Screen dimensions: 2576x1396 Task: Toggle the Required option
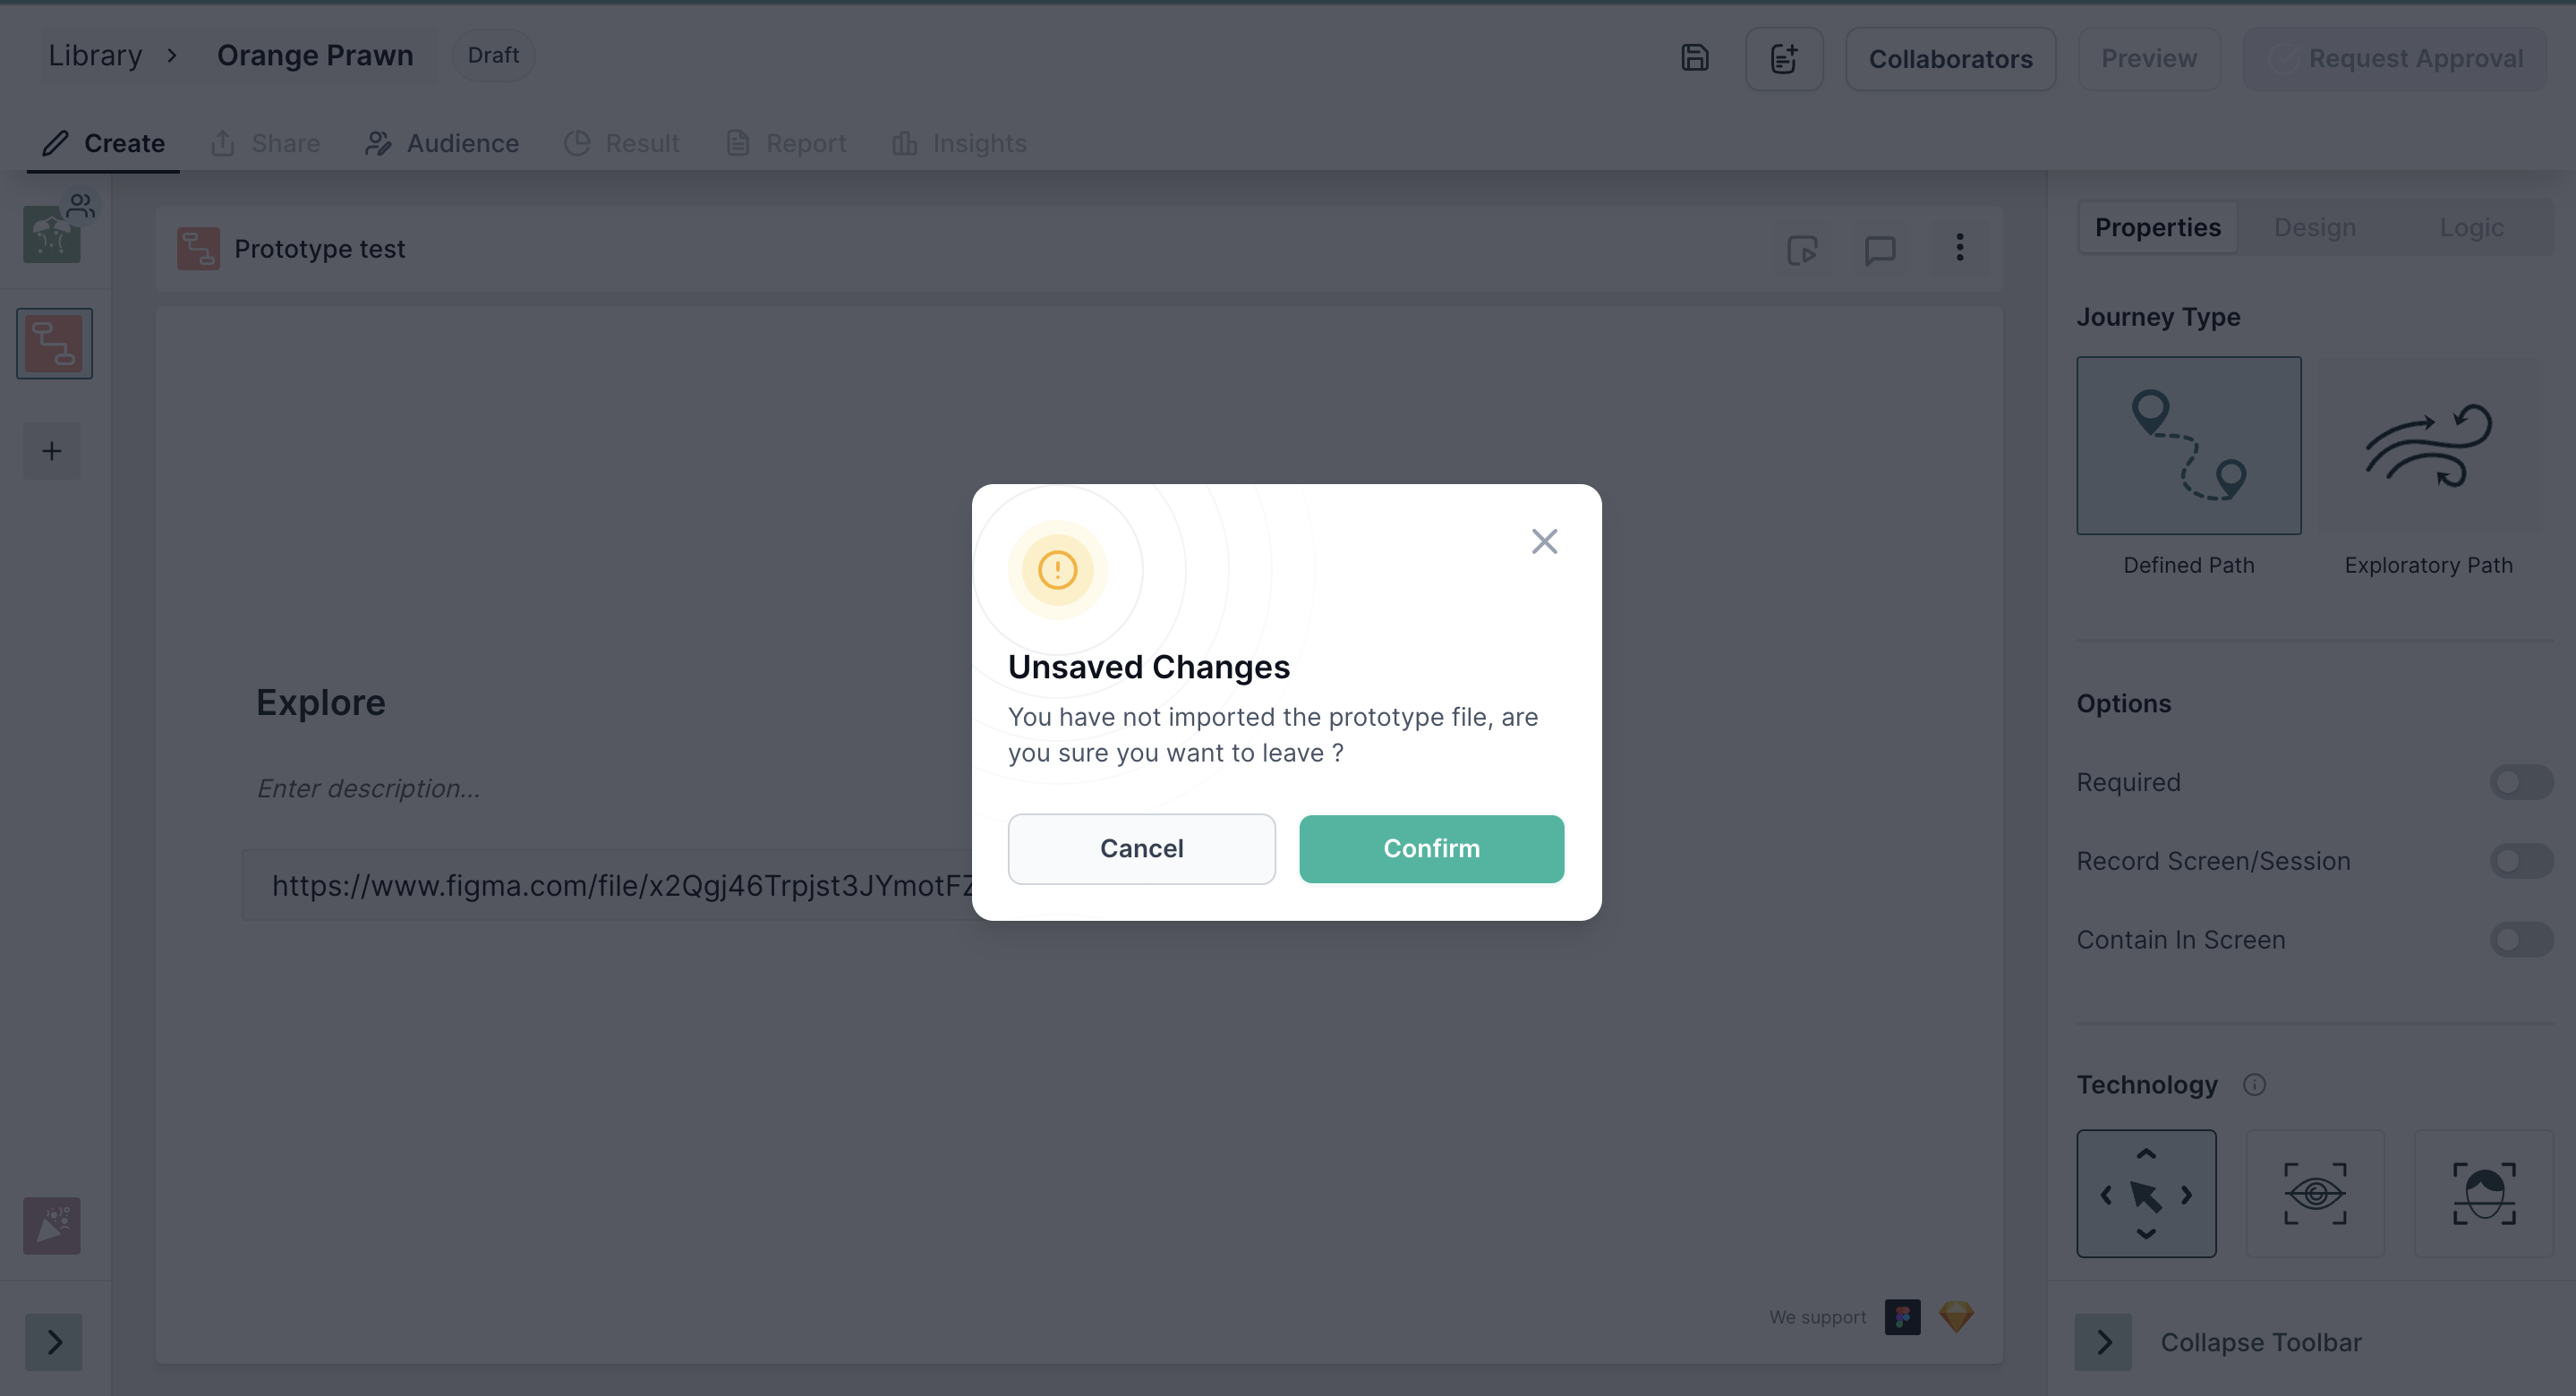pos(2521,782)
